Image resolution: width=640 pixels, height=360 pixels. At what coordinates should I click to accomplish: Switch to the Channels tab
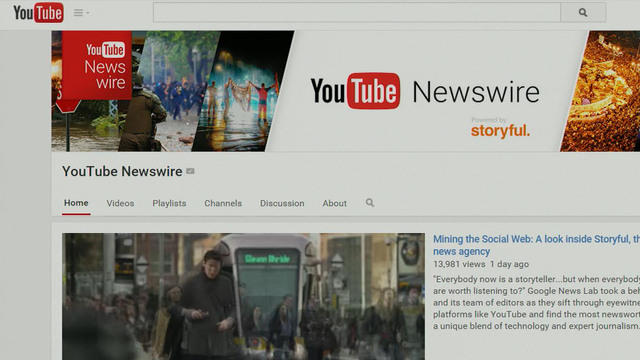pyautogui.click(x=223, y=203)
